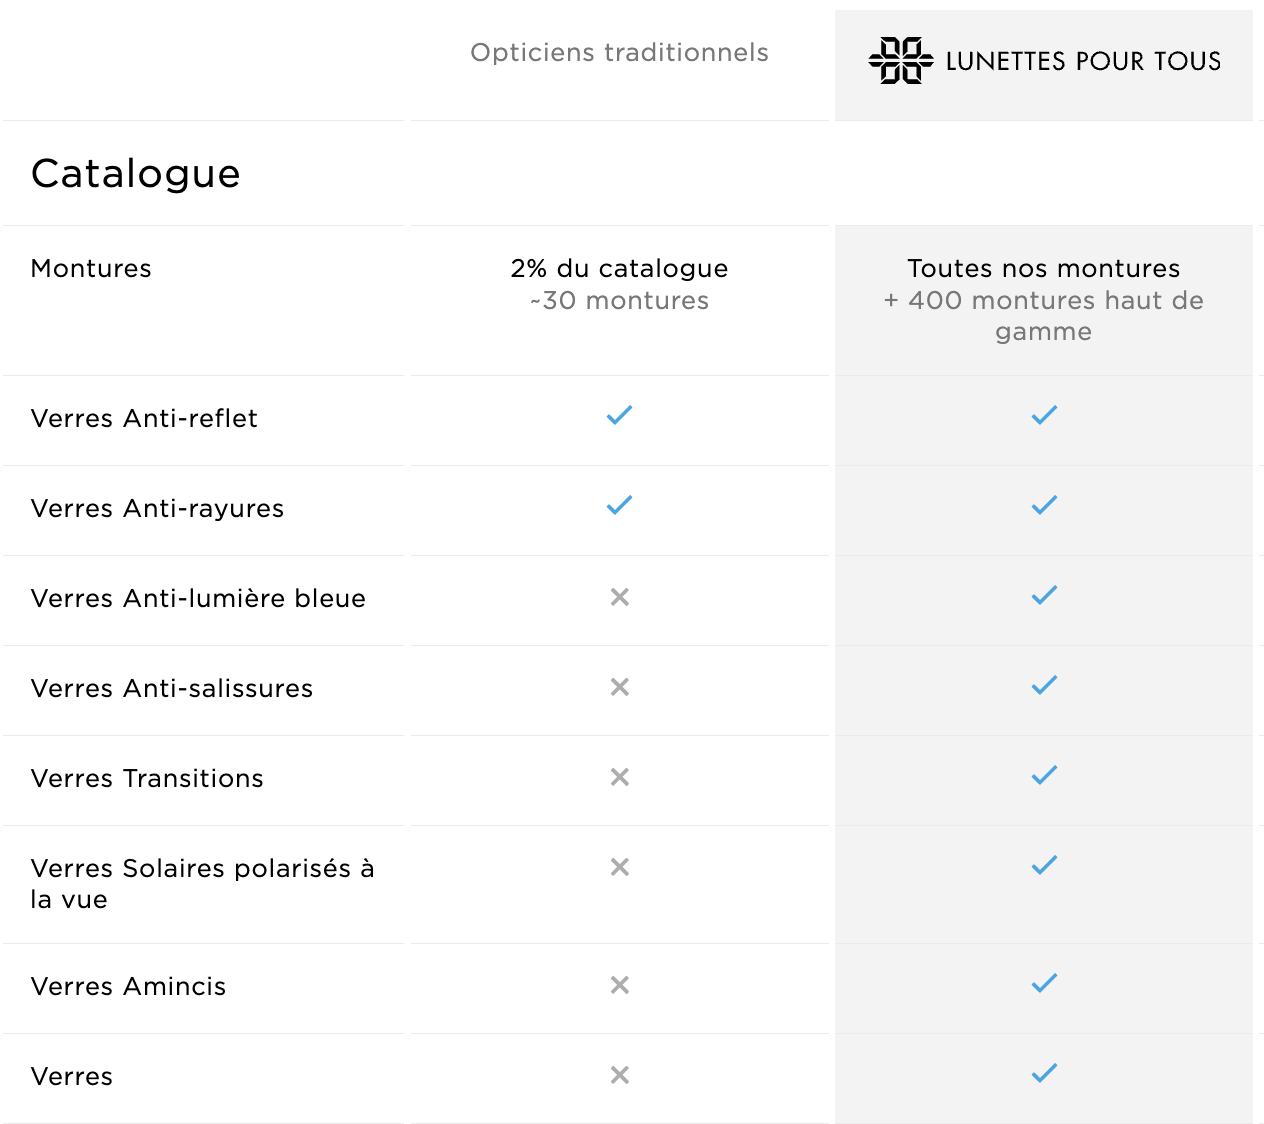
Task: Click the '2% du catalogue' text
Action: click(619, 268)
